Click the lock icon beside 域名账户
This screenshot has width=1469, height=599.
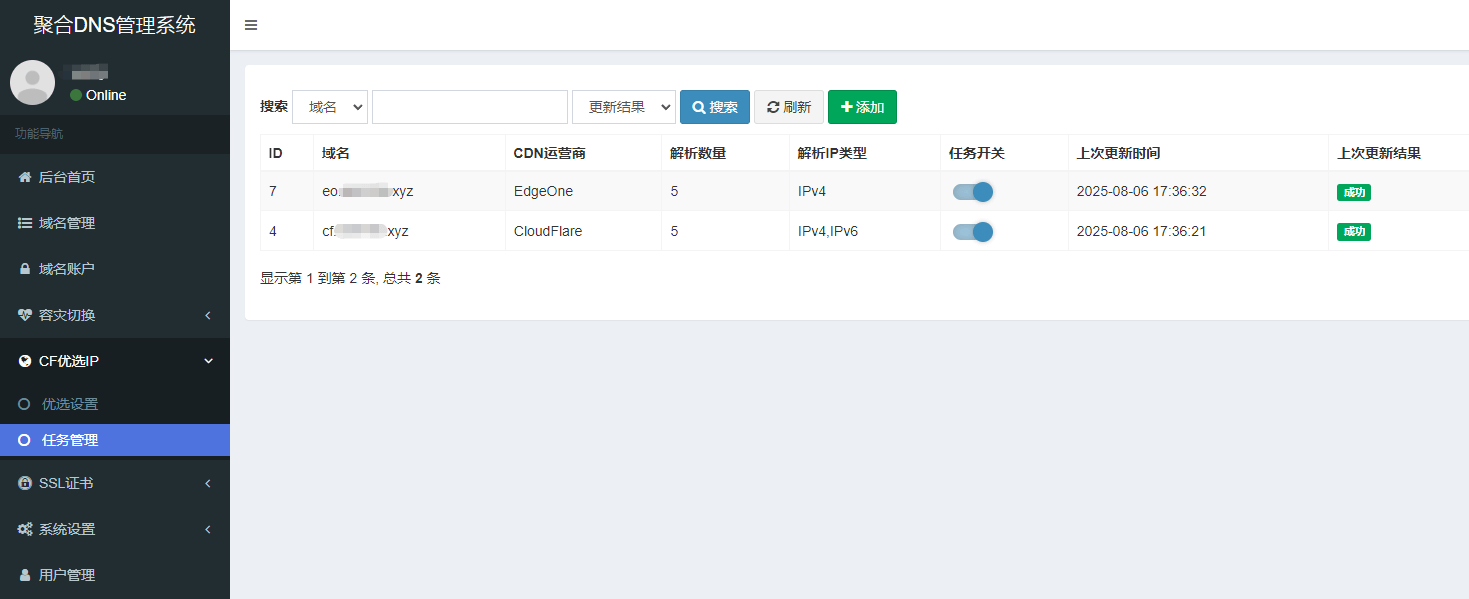(x=25, y=269)
